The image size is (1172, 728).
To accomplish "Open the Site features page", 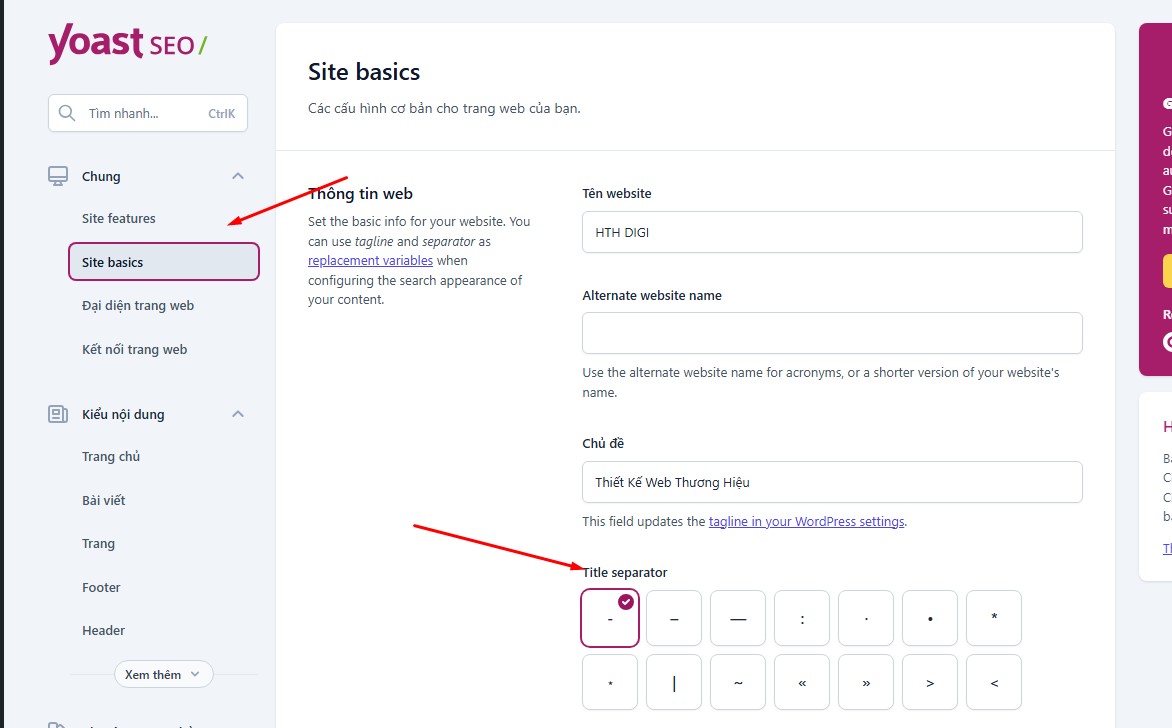I will click(119, 218).
